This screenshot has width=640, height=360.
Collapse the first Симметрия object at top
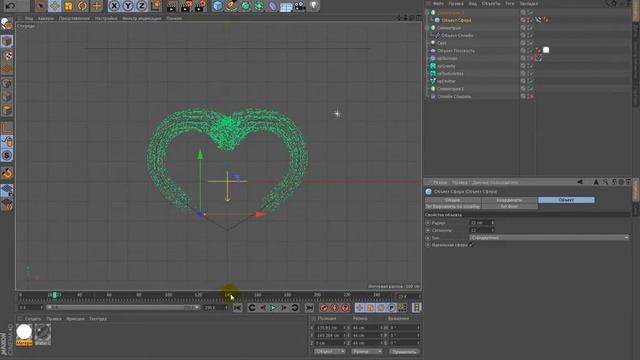pos(427,12)
